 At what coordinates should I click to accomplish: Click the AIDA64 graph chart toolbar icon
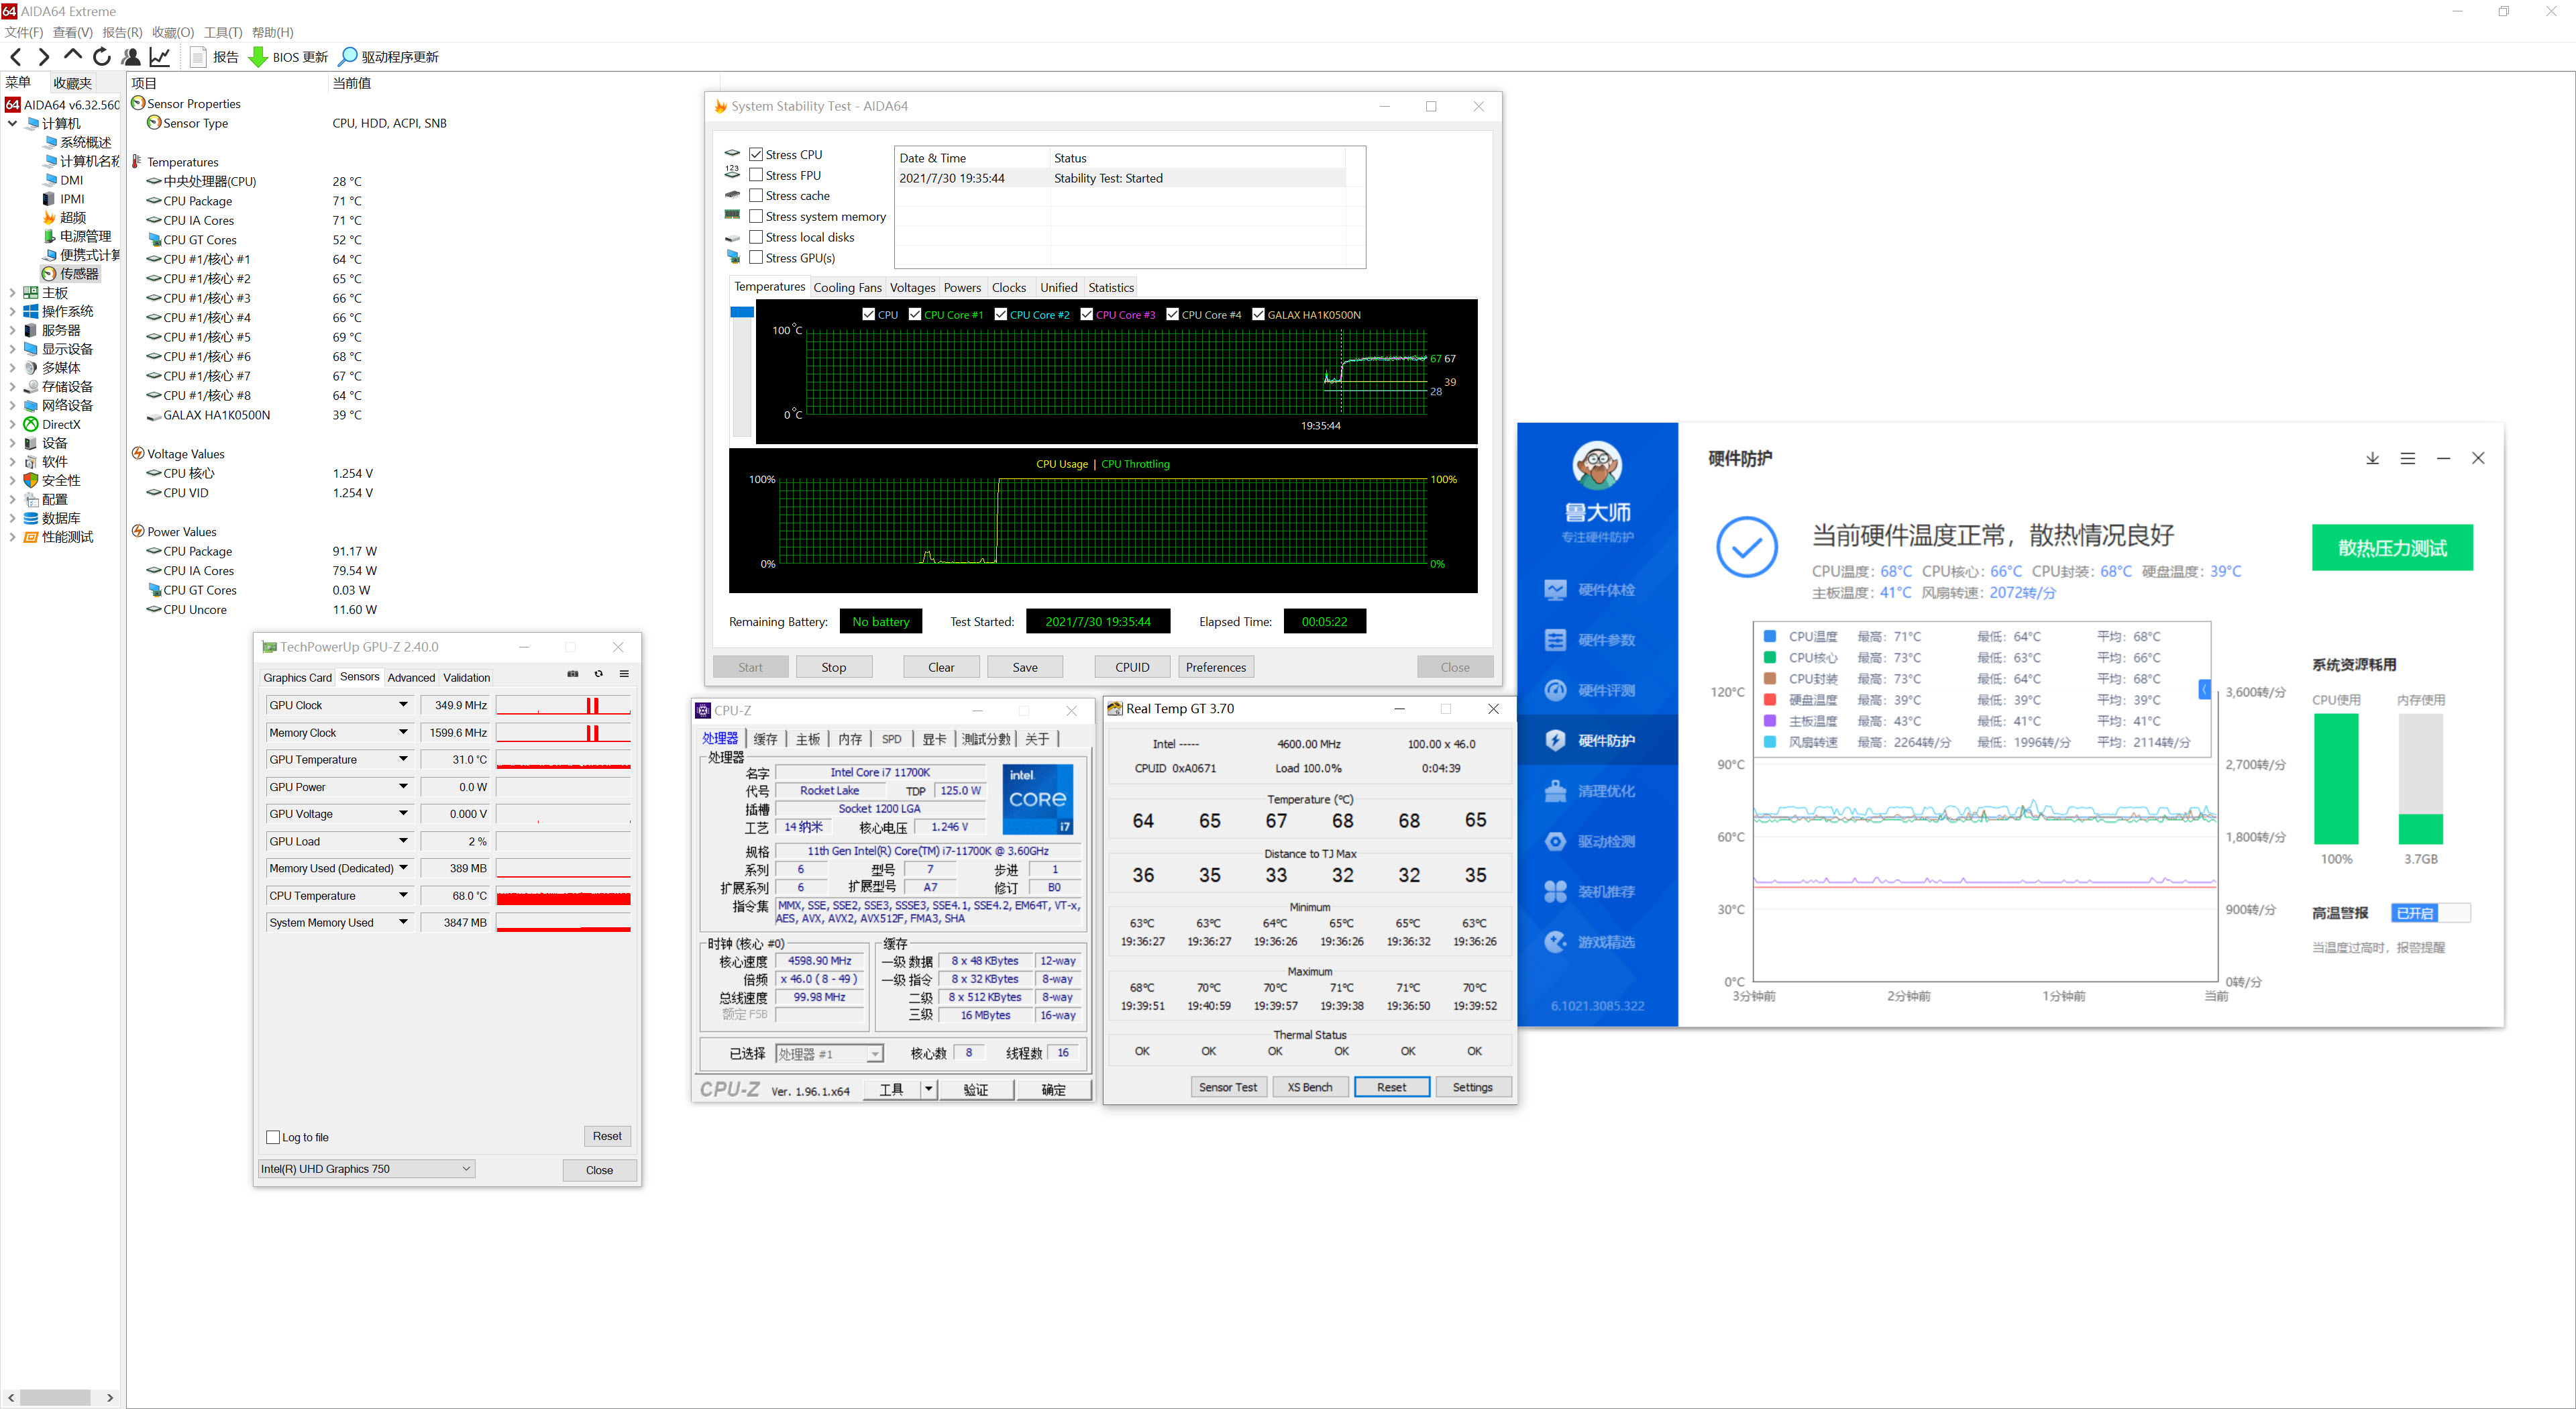click(160, 57)
